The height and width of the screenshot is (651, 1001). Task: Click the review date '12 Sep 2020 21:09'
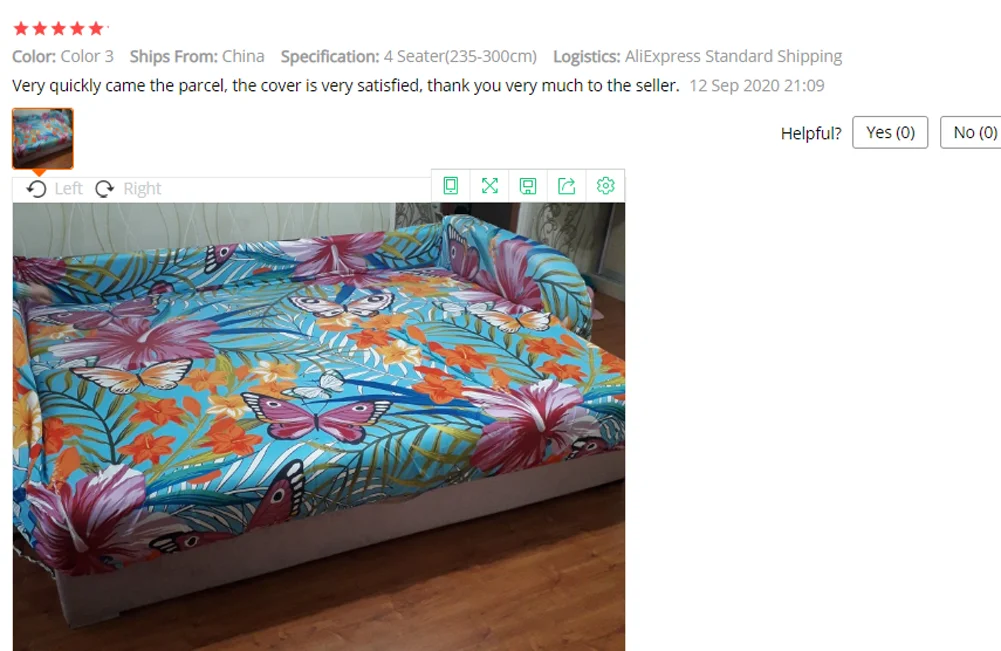point(756,86)
